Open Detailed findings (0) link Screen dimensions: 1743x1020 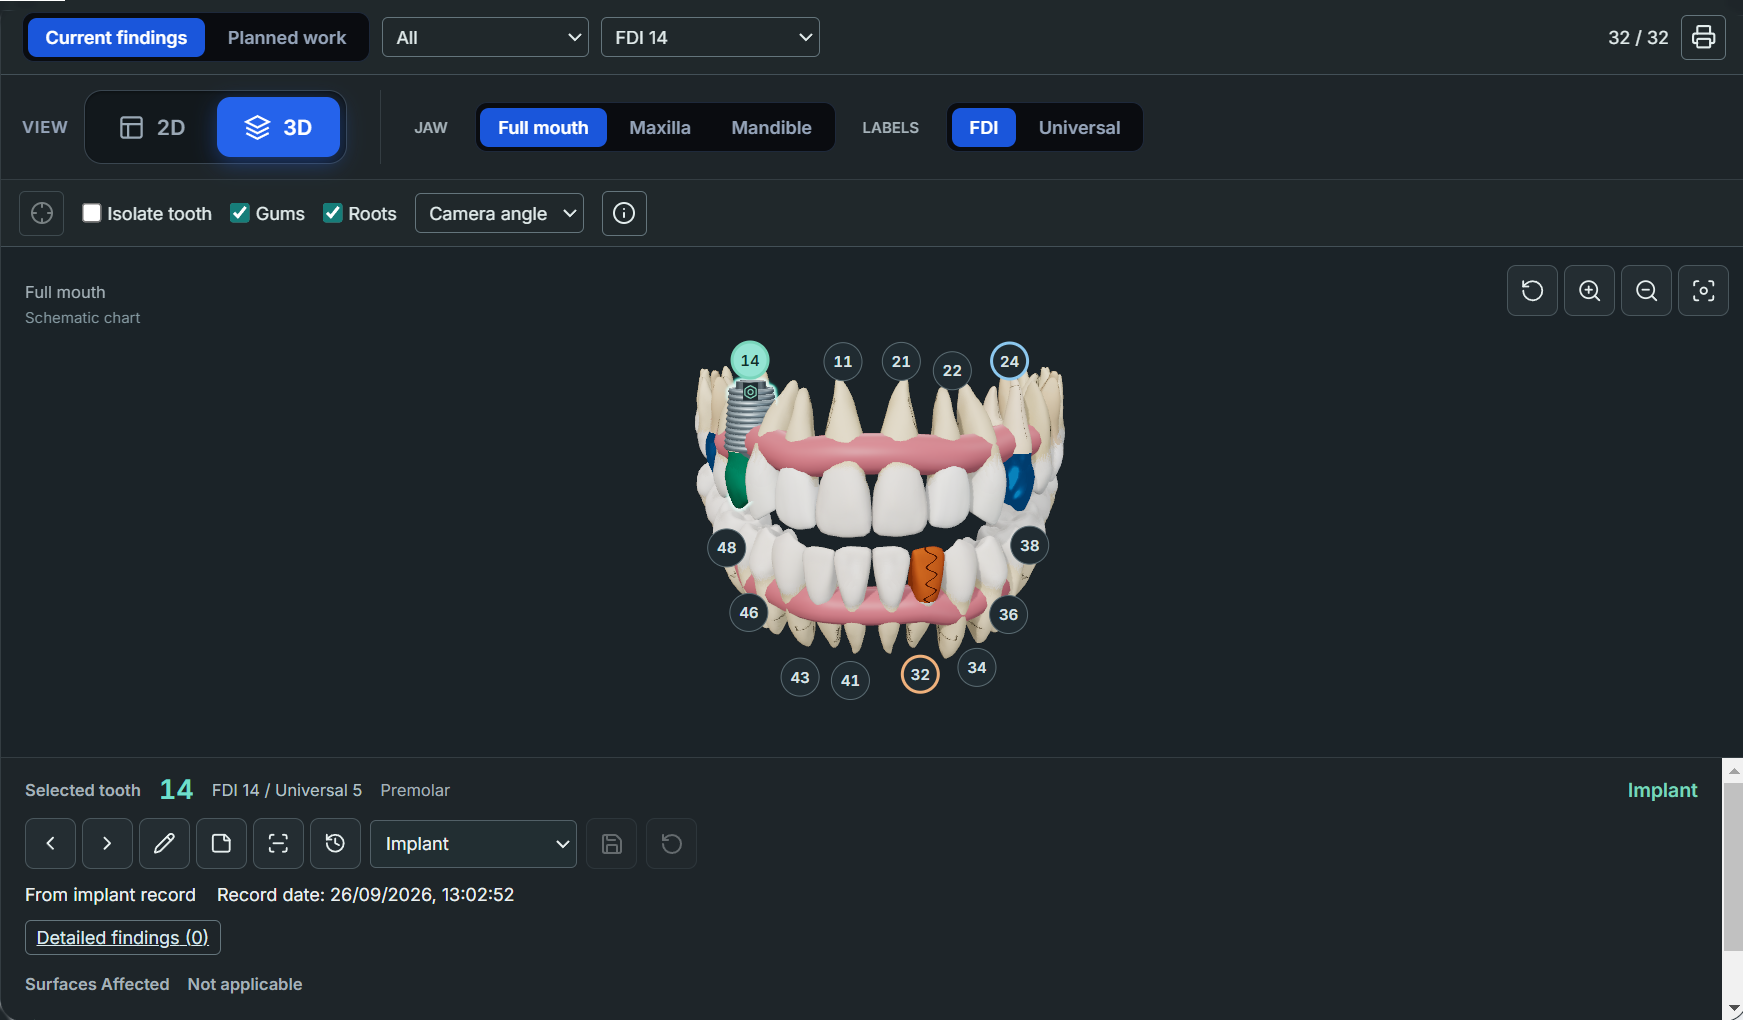pos(123,938)
